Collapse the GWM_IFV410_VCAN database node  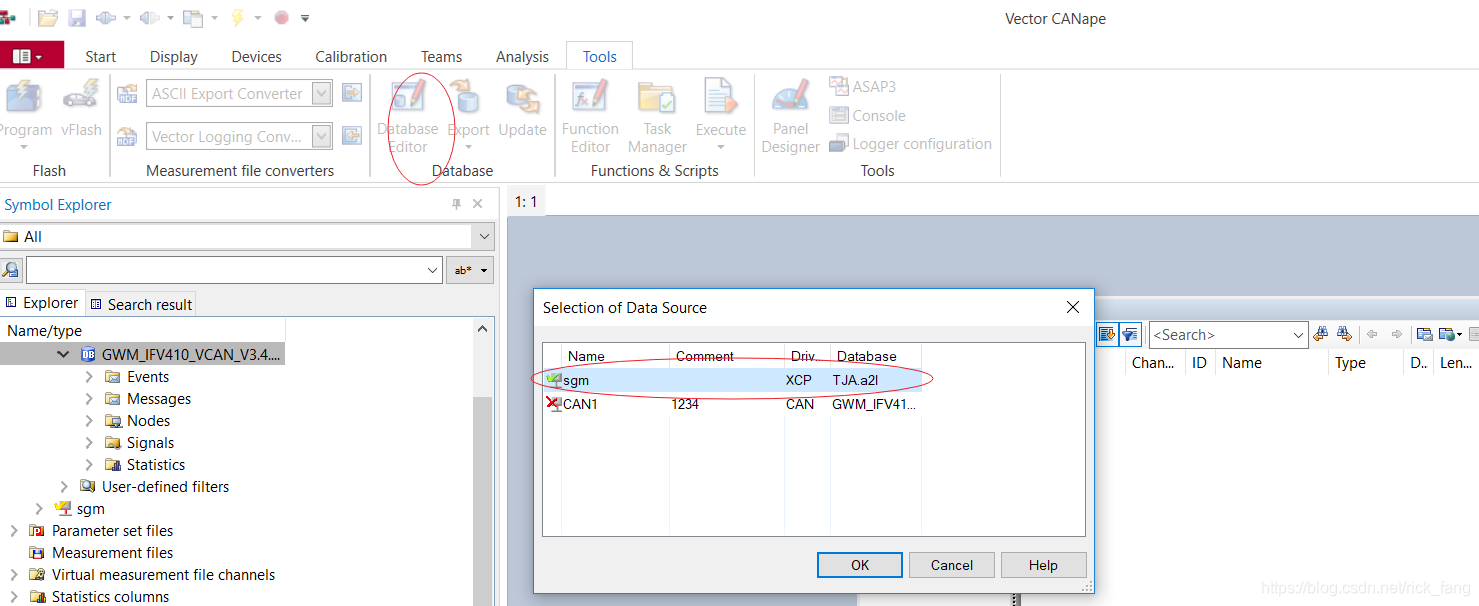(64, 354)
